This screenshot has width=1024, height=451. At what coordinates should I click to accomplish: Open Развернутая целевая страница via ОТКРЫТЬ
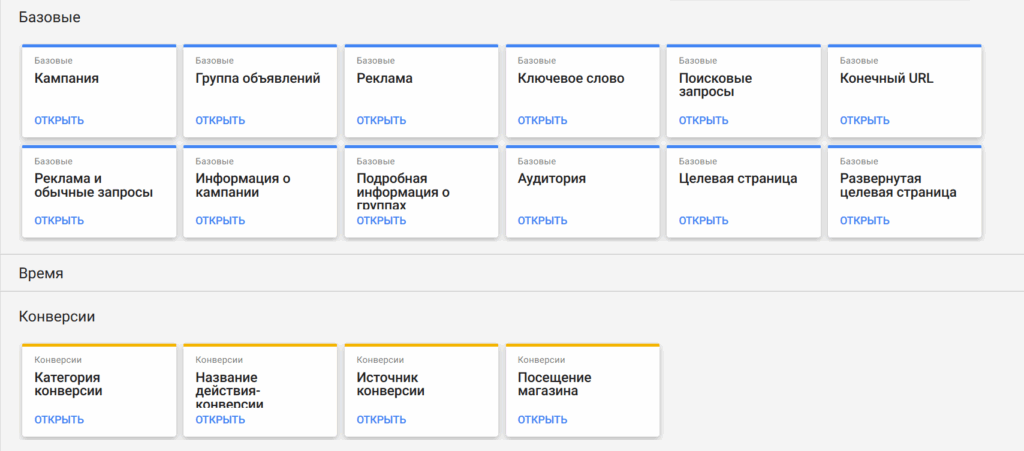864,221
